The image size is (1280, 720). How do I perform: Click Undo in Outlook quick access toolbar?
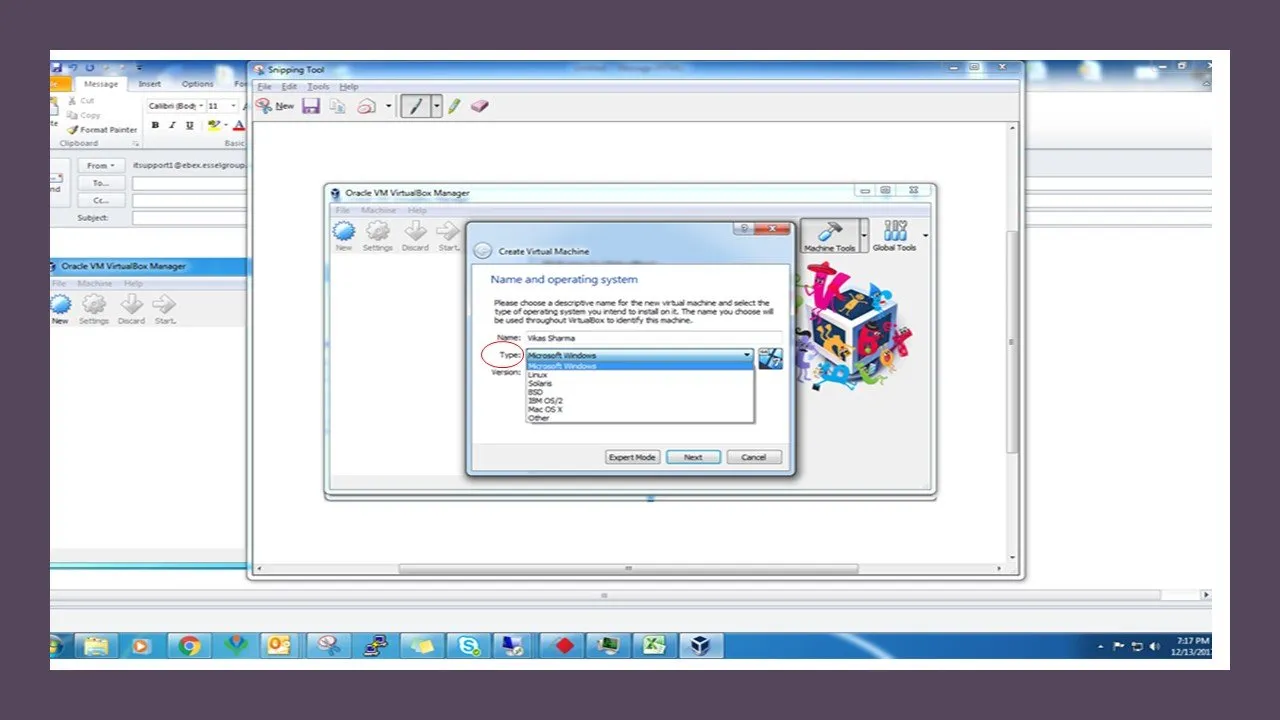pyautogui.click(x=74, y=67)
